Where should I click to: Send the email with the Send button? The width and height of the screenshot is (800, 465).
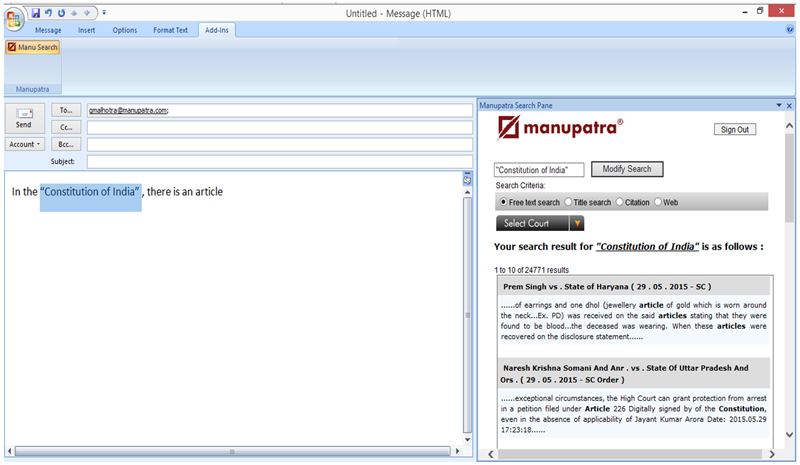pos(24,119)
